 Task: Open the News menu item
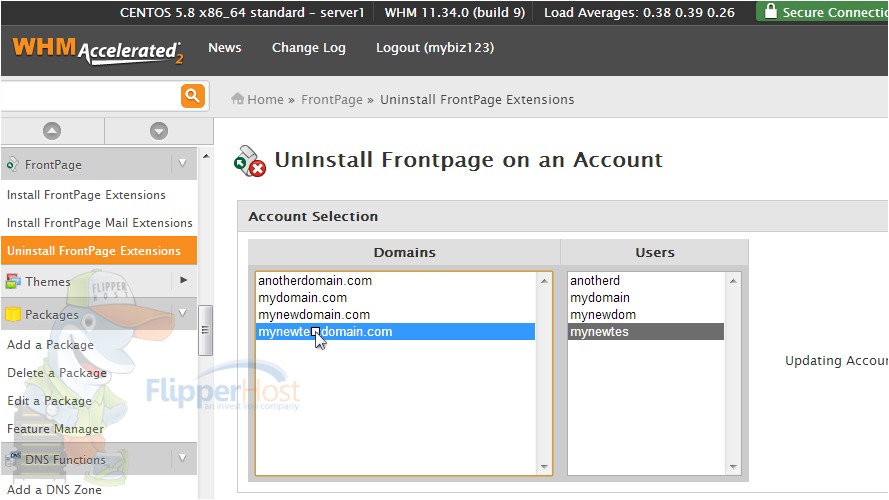click(x=225, y=48)
